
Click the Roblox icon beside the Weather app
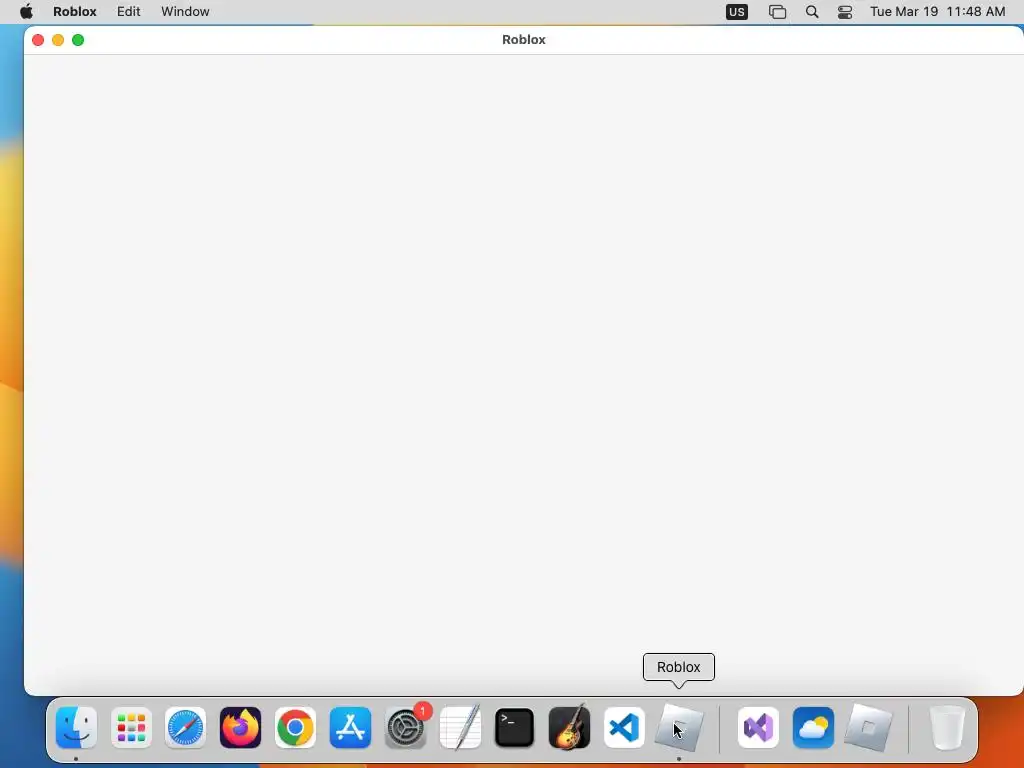(868, 727)
